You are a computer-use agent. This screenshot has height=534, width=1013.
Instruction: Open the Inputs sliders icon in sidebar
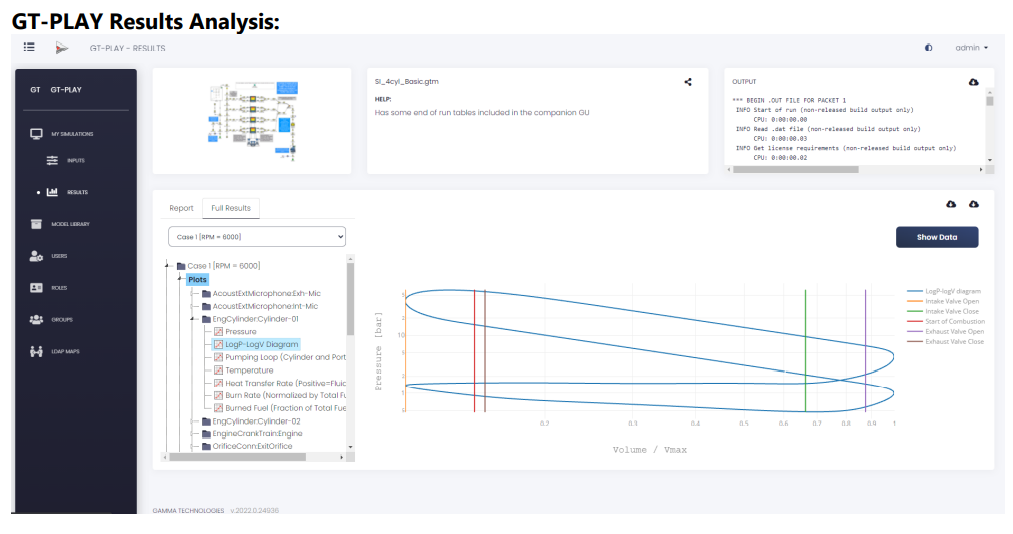[52, 160]
